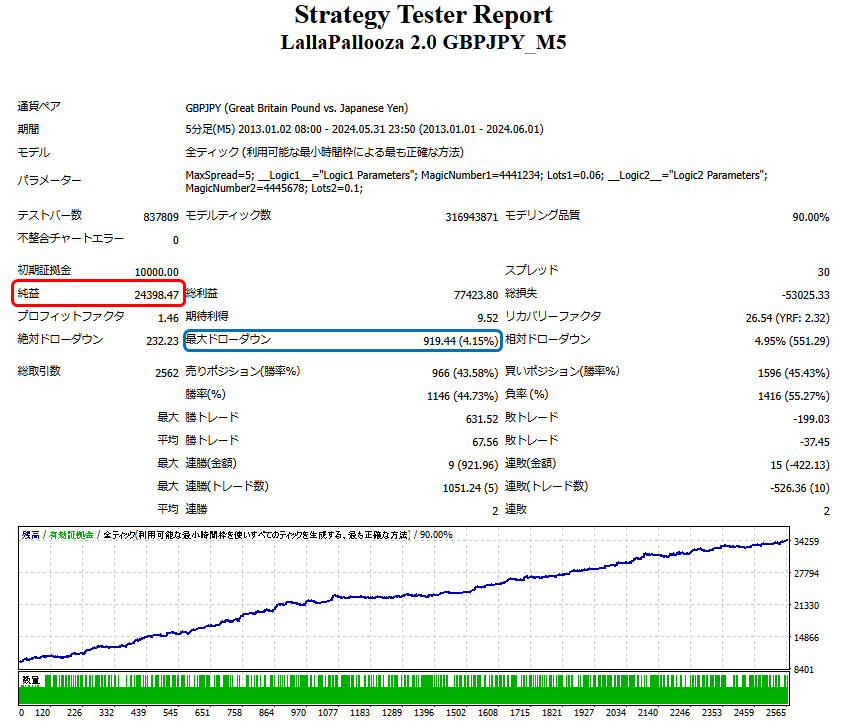Click the 買いポジション value 1596 (45.43%)
845x724 pixels.
point(793,373)
